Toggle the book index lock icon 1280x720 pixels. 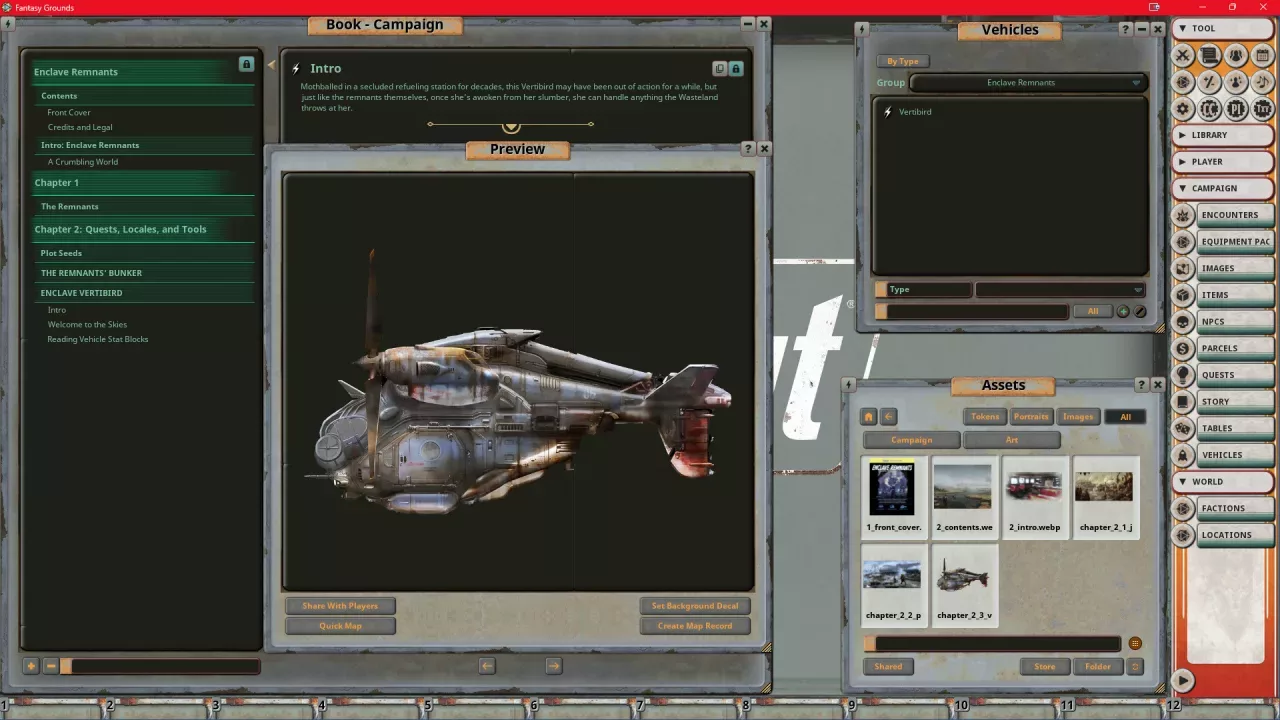pyautogui.click(x=246, y=64)
